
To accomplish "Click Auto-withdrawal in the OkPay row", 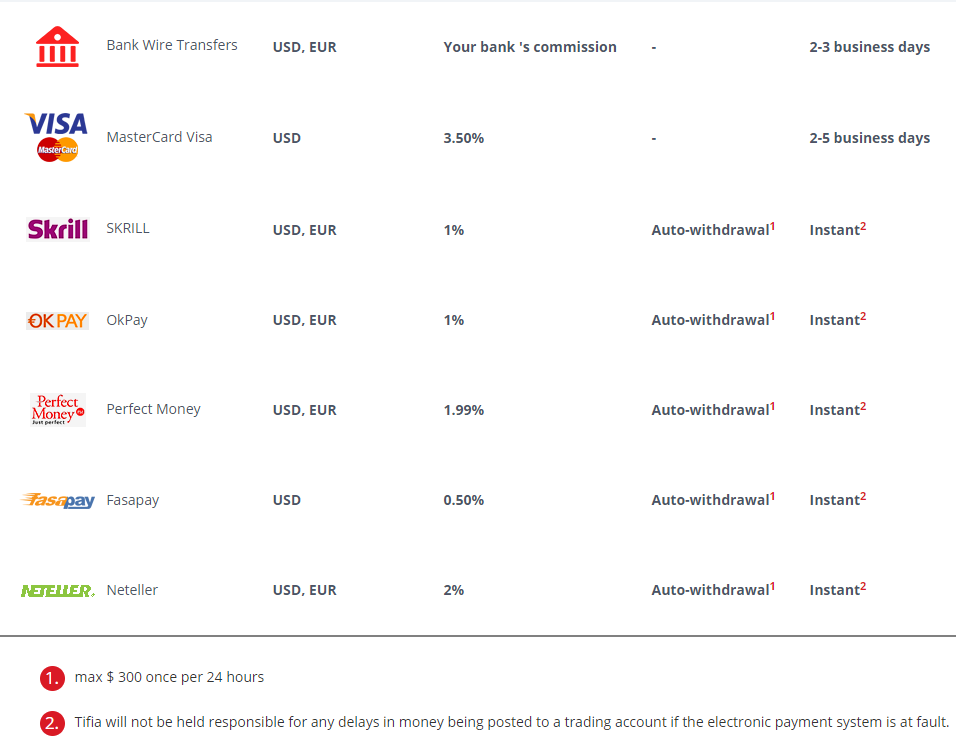I will pos(710,320).
